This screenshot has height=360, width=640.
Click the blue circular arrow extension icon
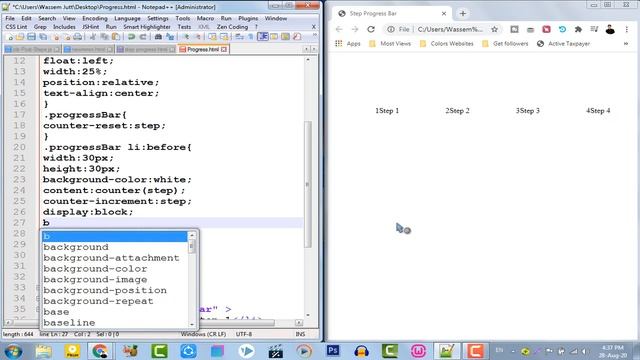click(x=562, y=29)
